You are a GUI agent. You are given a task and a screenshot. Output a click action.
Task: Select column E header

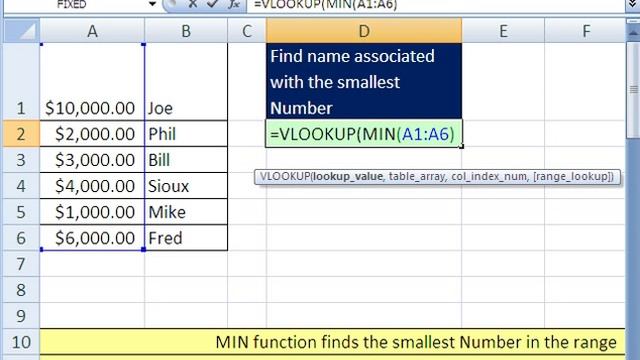(x=503, y=31)
